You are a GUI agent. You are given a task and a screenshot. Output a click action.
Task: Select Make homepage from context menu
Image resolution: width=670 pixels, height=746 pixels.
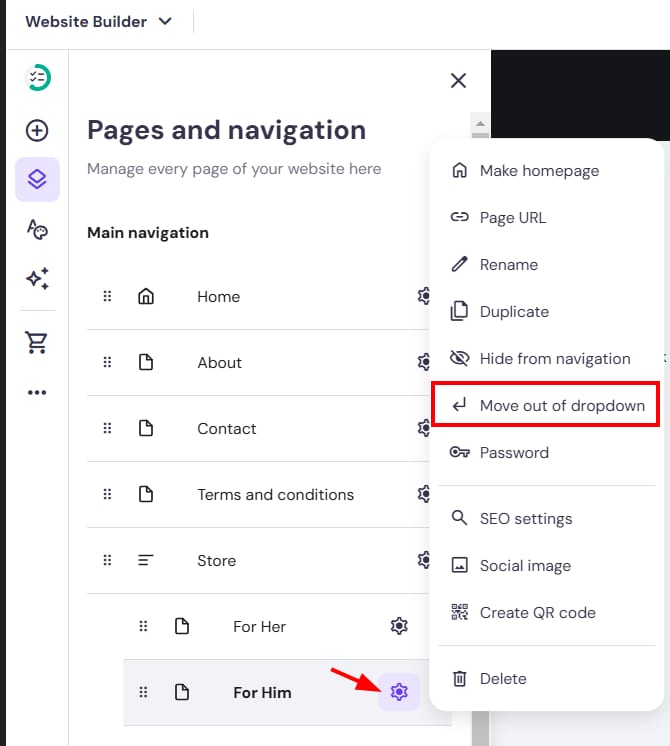[539, 171]
